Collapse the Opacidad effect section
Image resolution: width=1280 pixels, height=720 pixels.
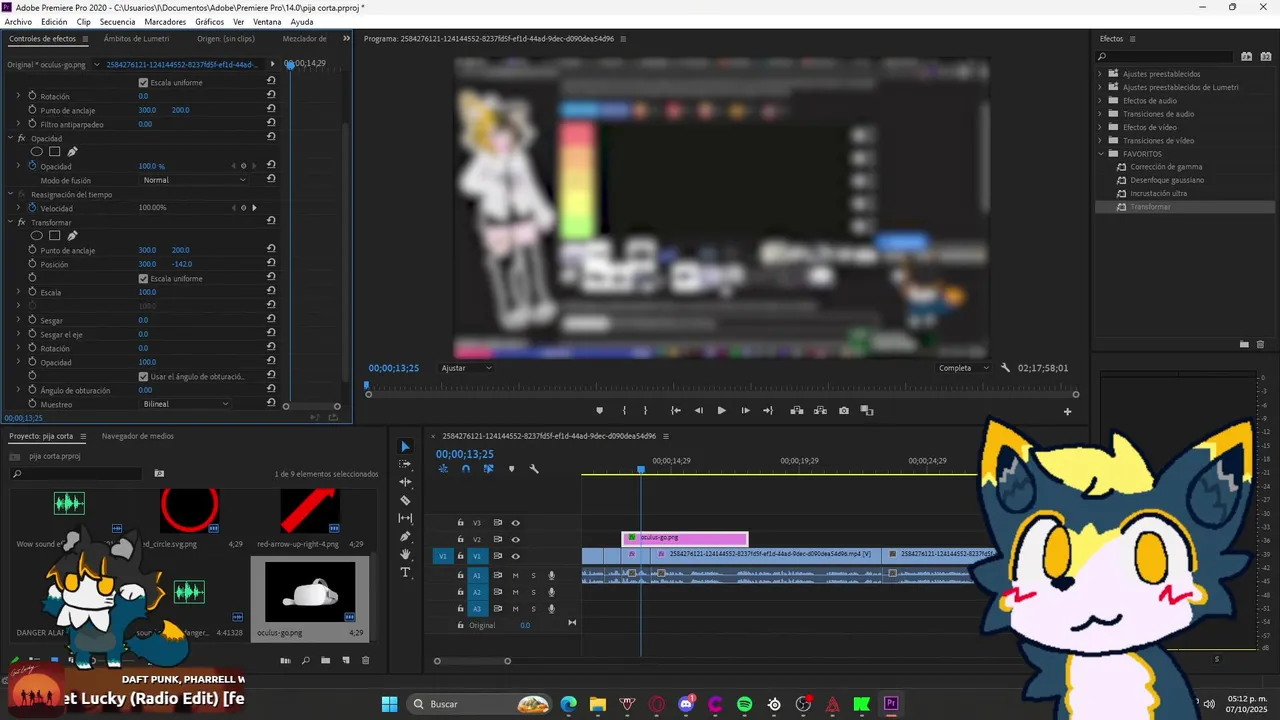click(10, 138)
